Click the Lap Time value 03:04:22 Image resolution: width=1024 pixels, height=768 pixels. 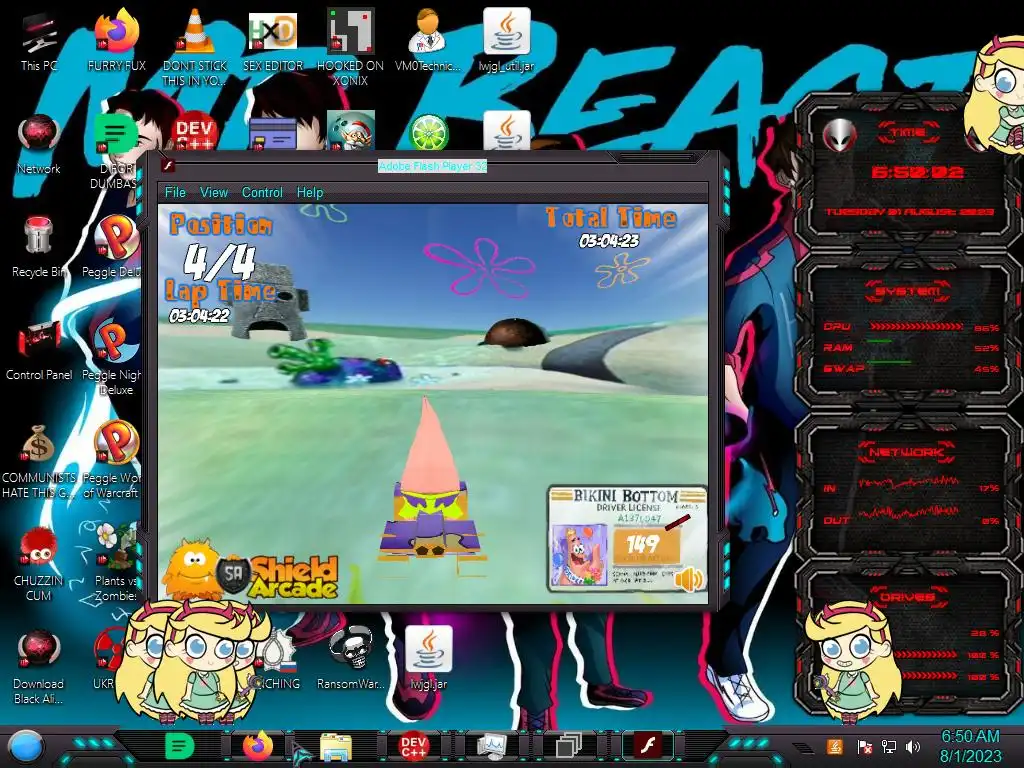click(199, 316)
